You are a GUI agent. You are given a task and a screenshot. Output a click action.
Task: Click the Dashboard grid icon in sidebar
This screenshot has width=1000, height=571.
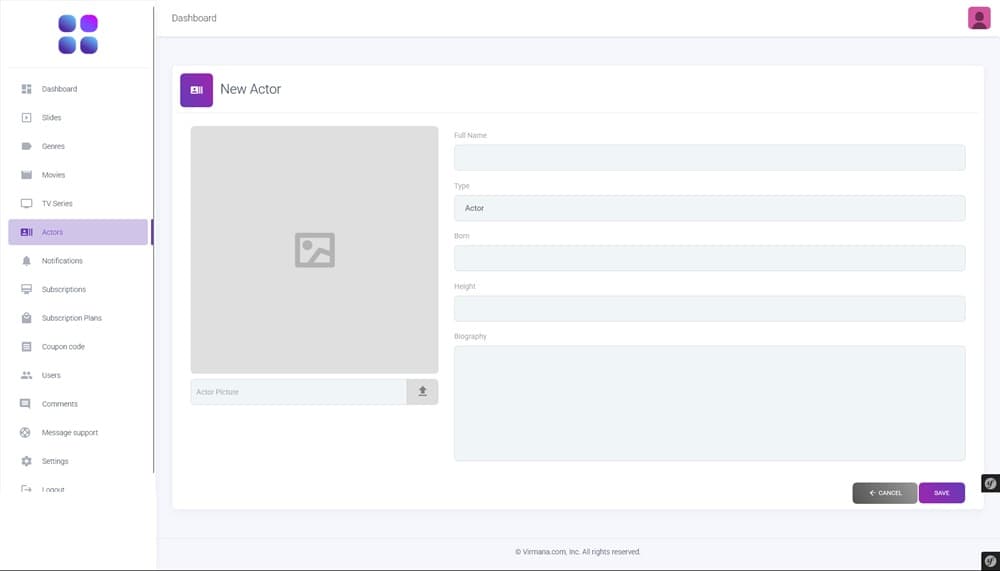click(x=27, y=89)
